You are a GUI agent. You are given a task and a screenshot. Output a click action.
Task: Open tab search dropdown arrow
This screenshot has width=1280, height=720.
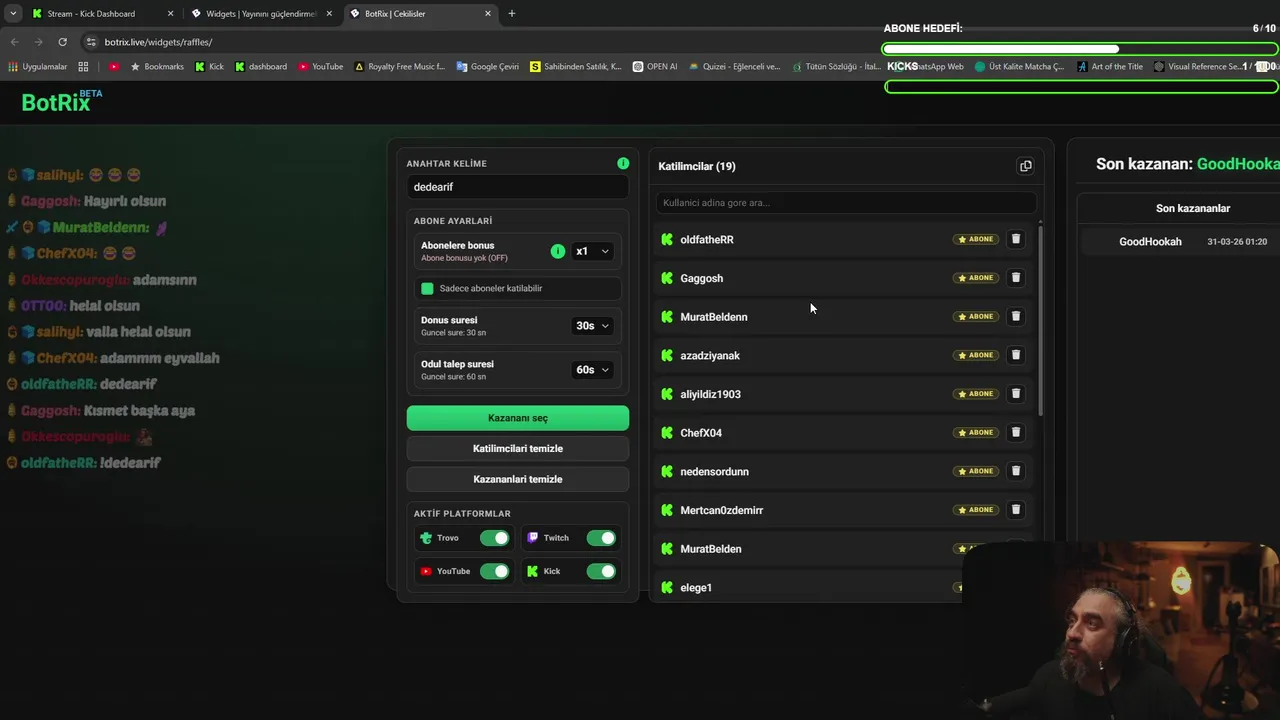13,14
